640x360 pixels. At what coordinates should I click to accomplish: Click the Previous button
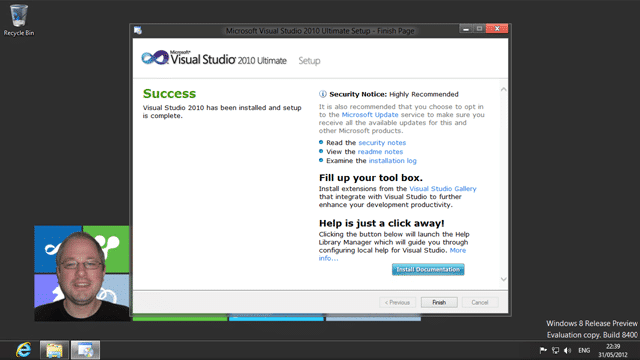click(398, 302)
